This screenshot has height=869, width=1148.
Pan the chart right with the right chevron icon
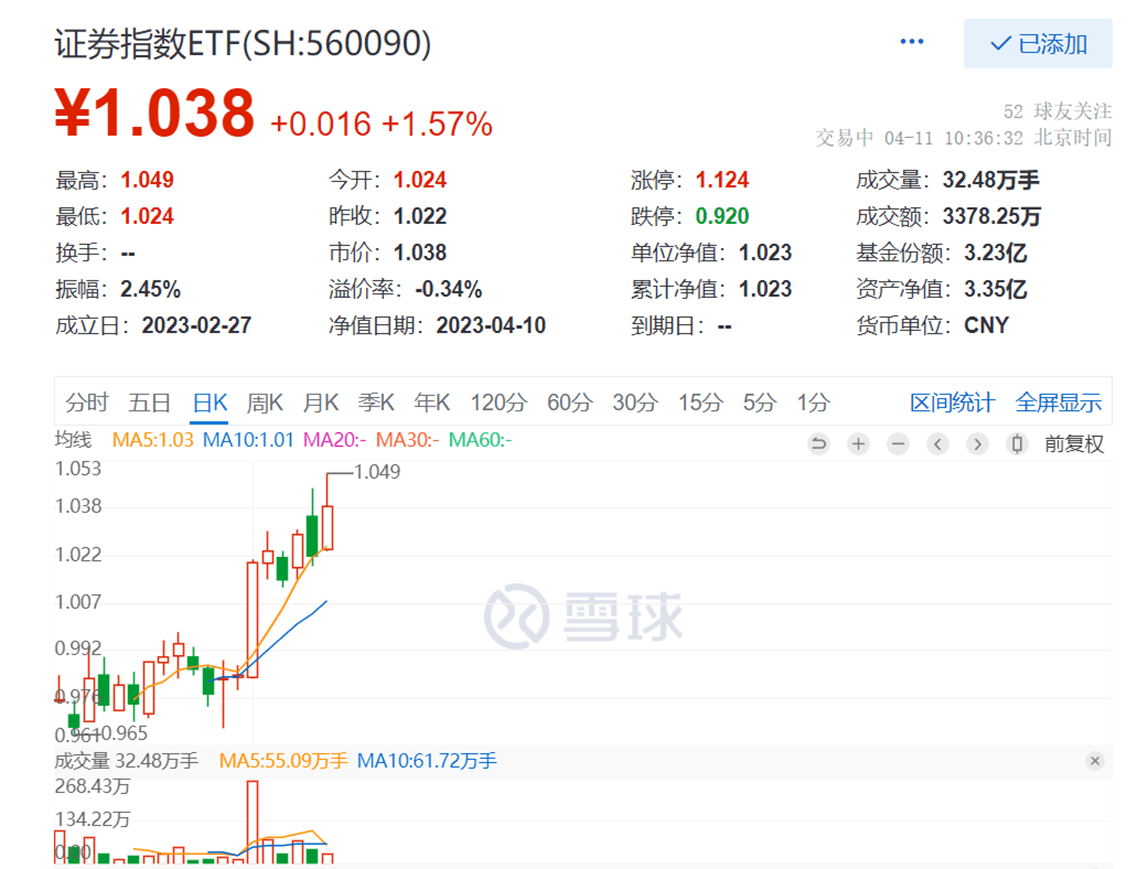(x=977, y=443)
